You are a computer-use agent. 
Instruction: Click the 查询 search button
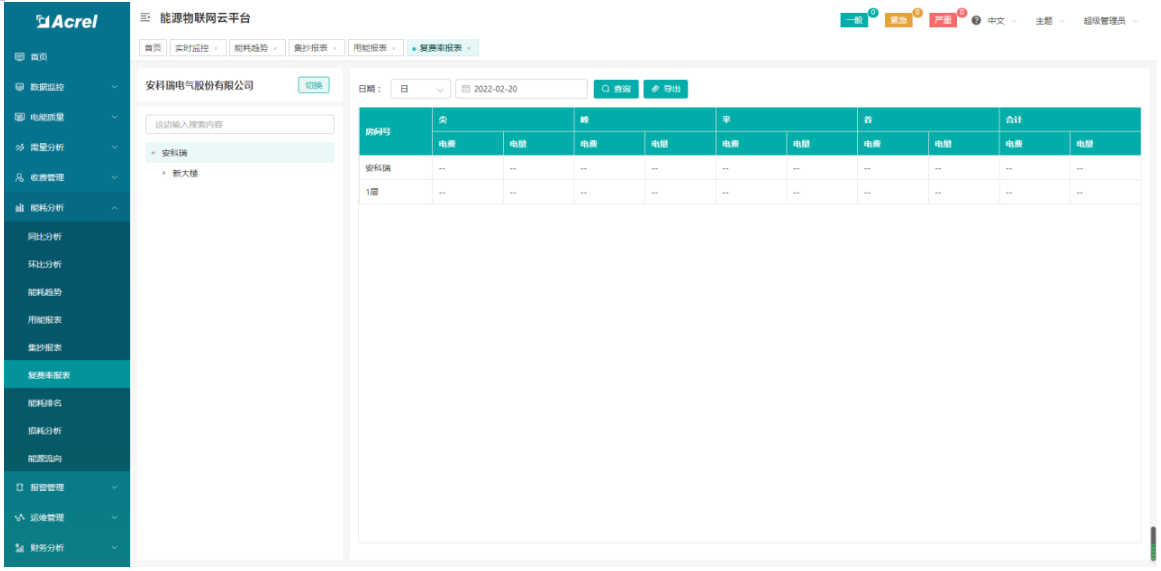616,89
